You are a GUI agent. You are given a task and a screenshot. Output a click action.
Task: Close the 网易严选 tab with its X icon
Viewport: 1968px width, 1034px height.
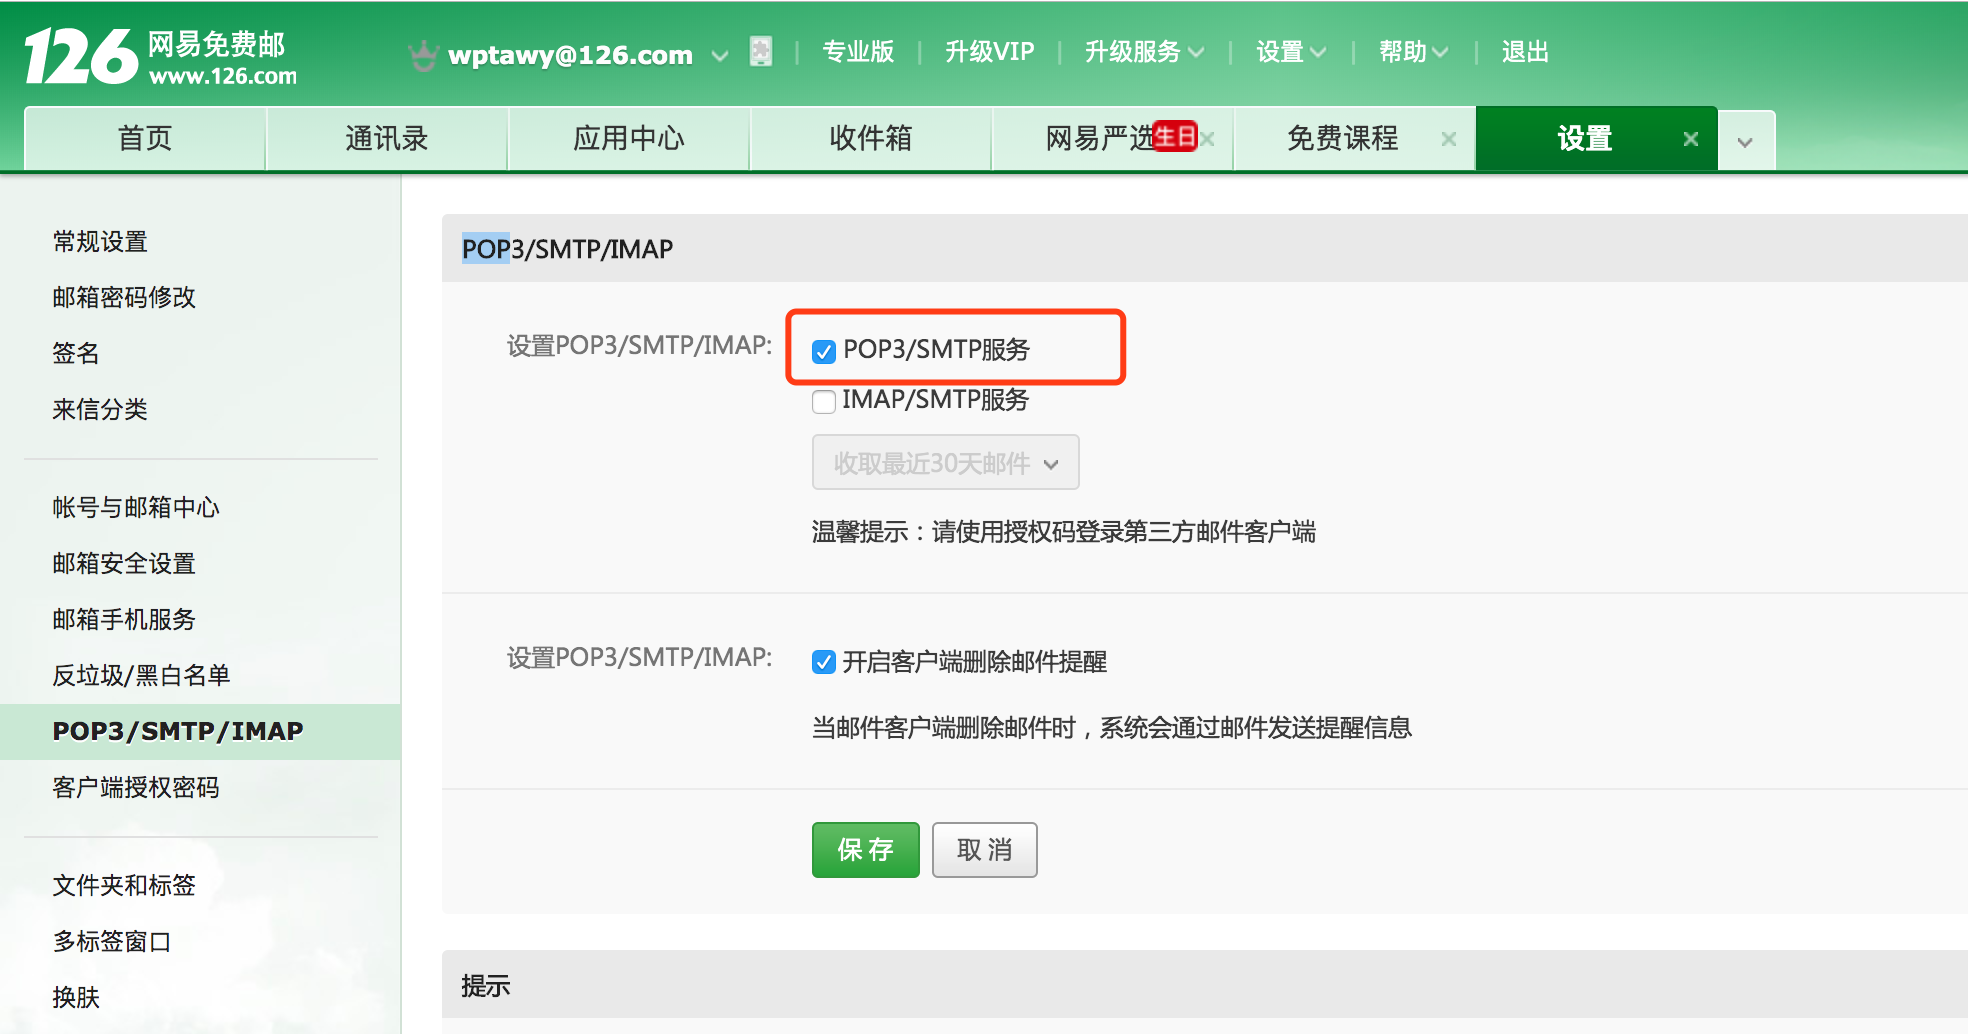click(1208, 139)
